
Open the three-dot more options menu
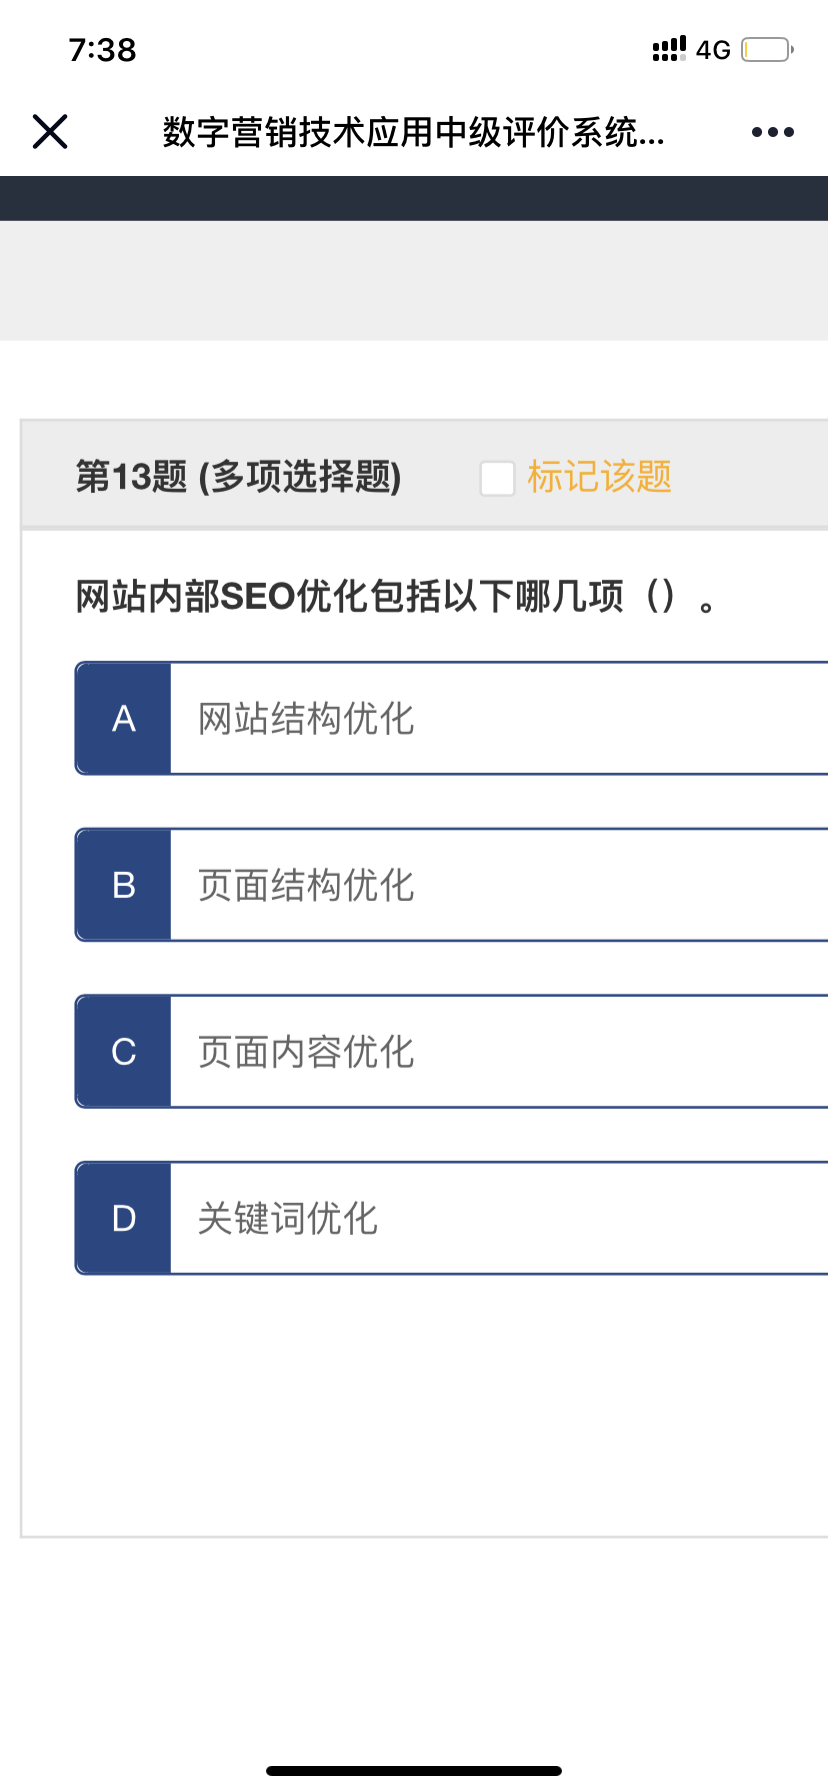(773, 132)
